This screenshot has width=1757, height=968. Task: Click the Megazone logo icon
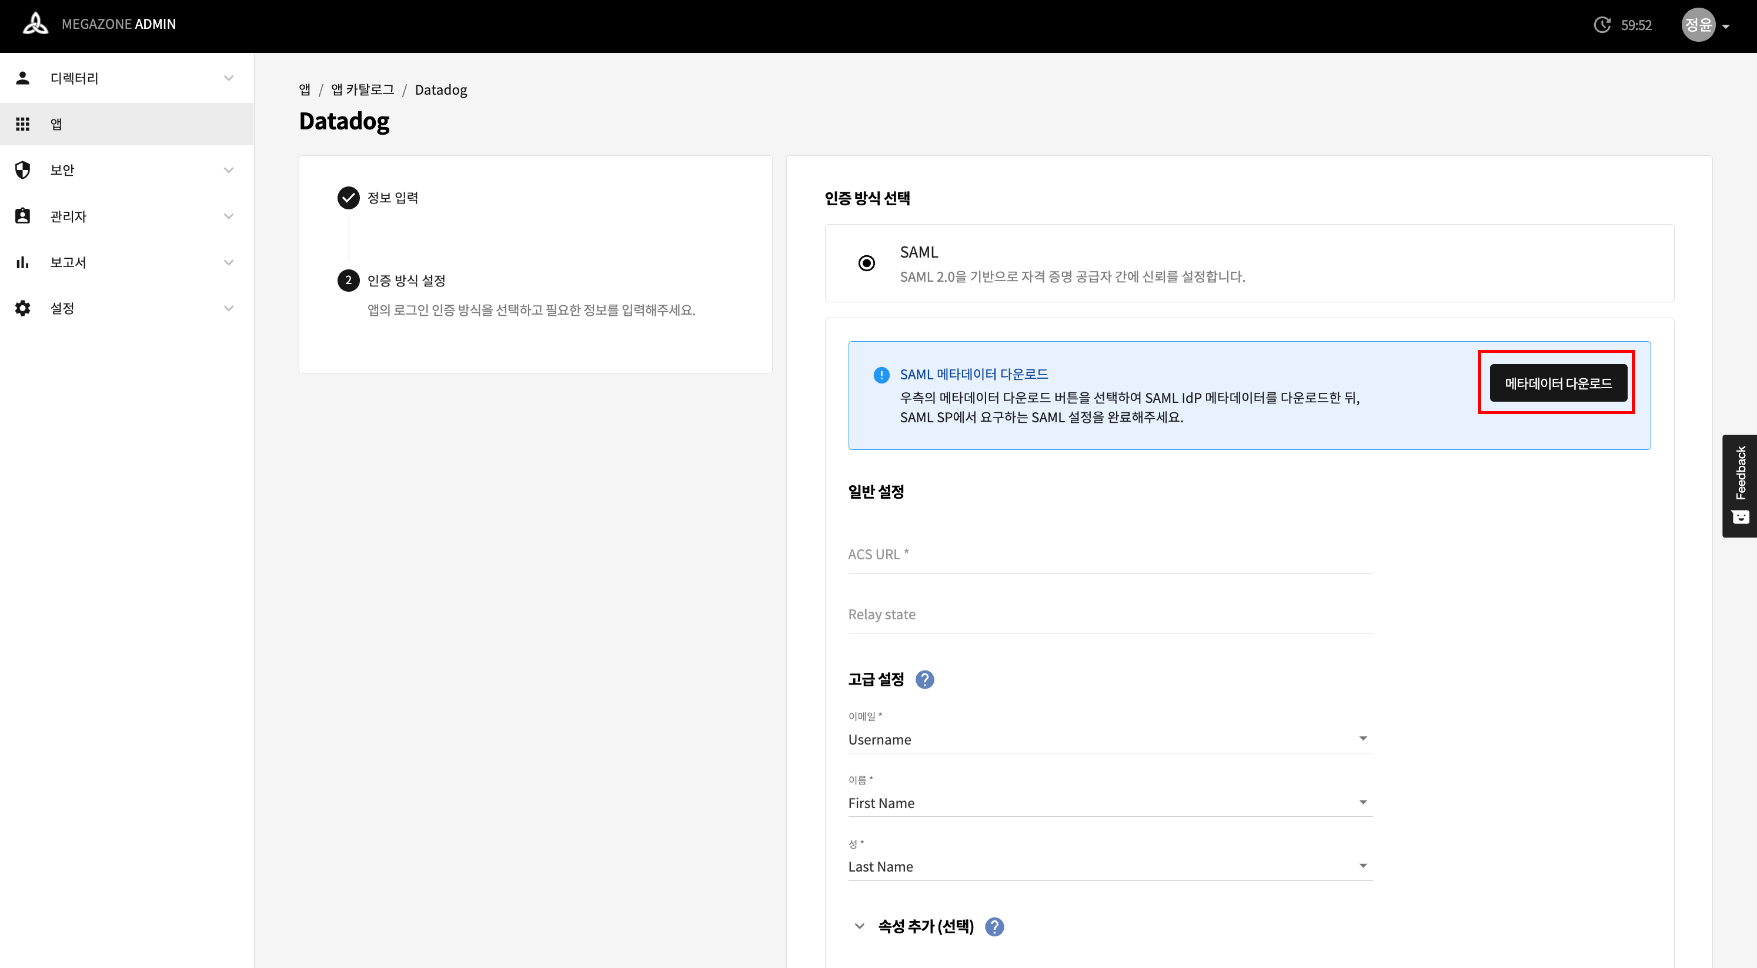[36, 24]
